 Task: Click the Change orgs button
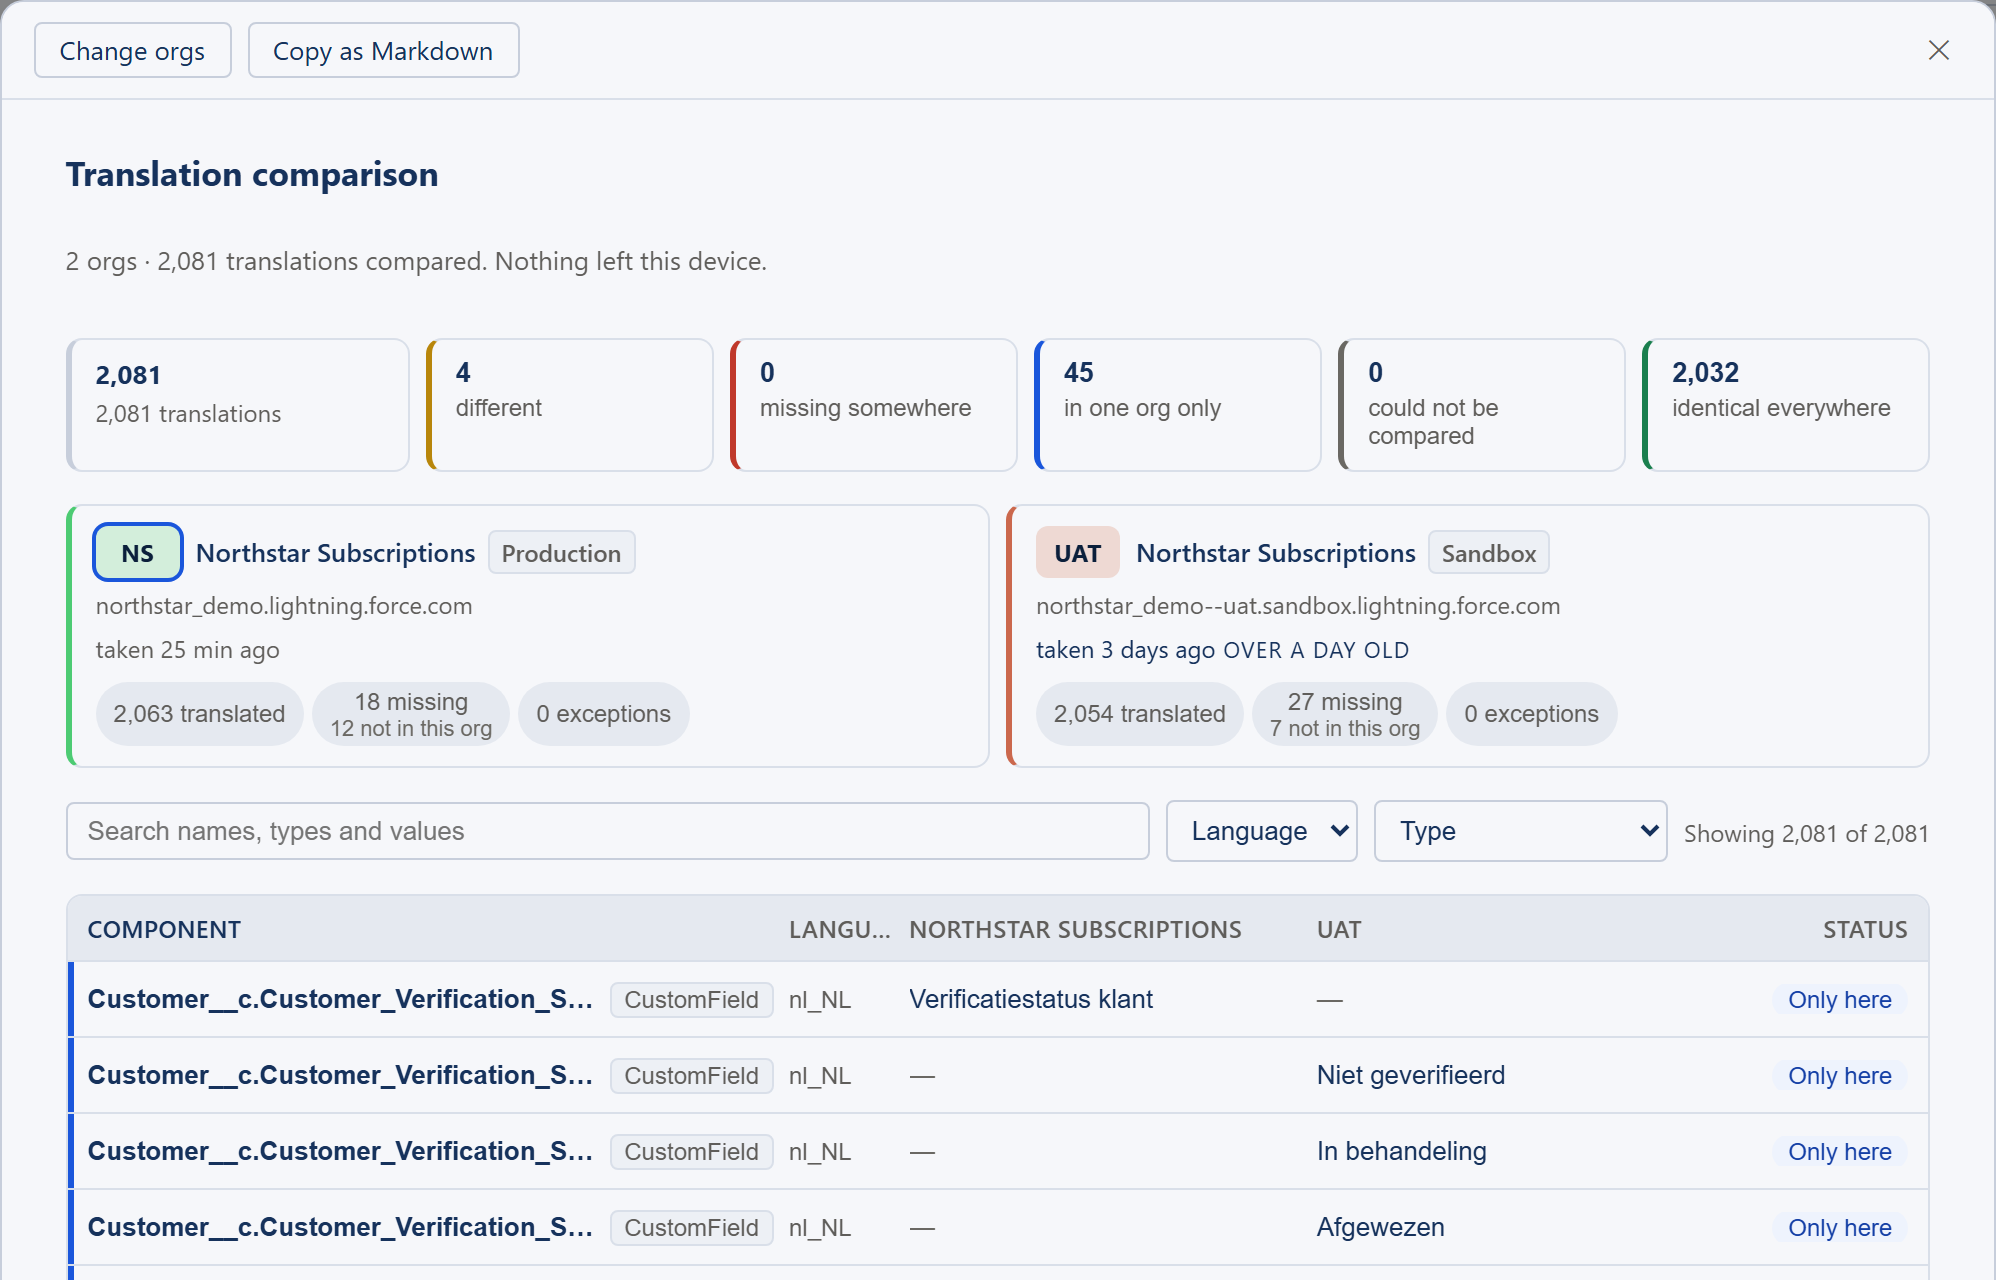point(132,50)
